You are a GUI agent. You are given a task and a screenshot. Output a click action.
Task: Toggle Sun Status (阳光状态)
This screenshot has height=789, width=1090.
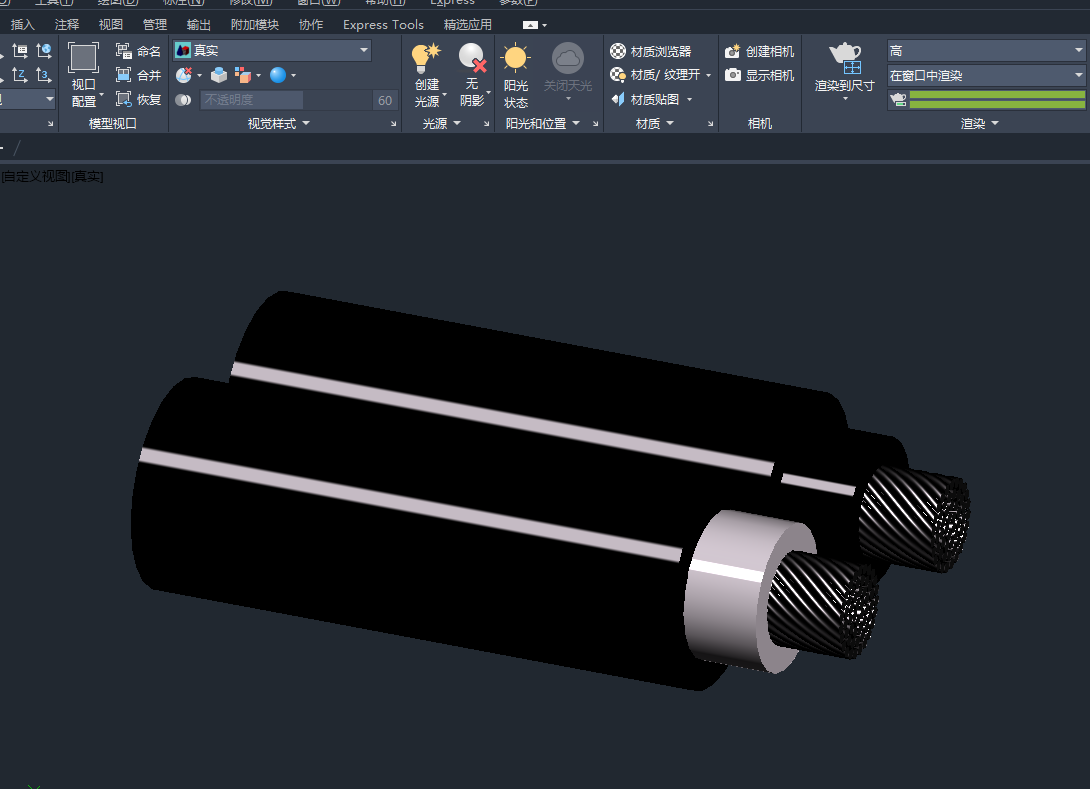point(516,60)
